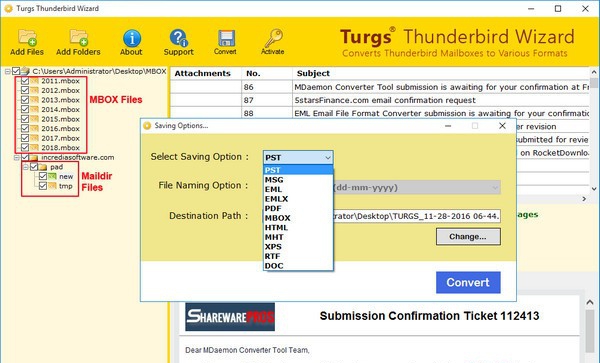Click the Activate key icon
The height and width of the screenshot is (363, 600).
273,38
